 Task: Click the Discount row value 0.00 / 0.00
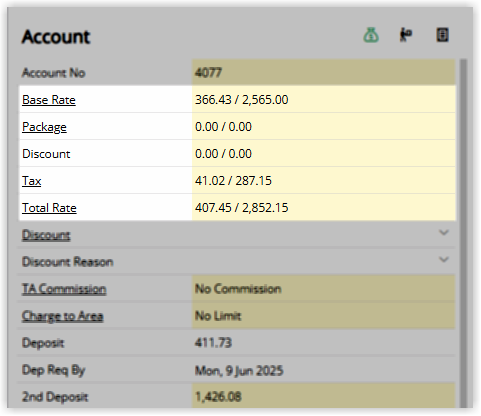tap(223, 154)
